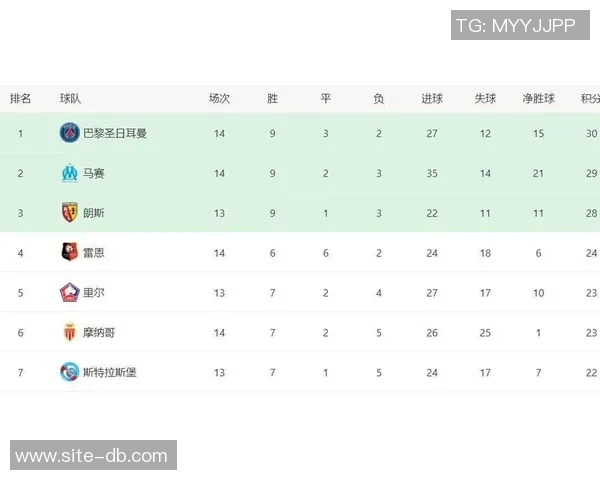This screenshot has height=480, width=600.
Task: Sort table by 进球 column header
Action: tap(432, 99)
